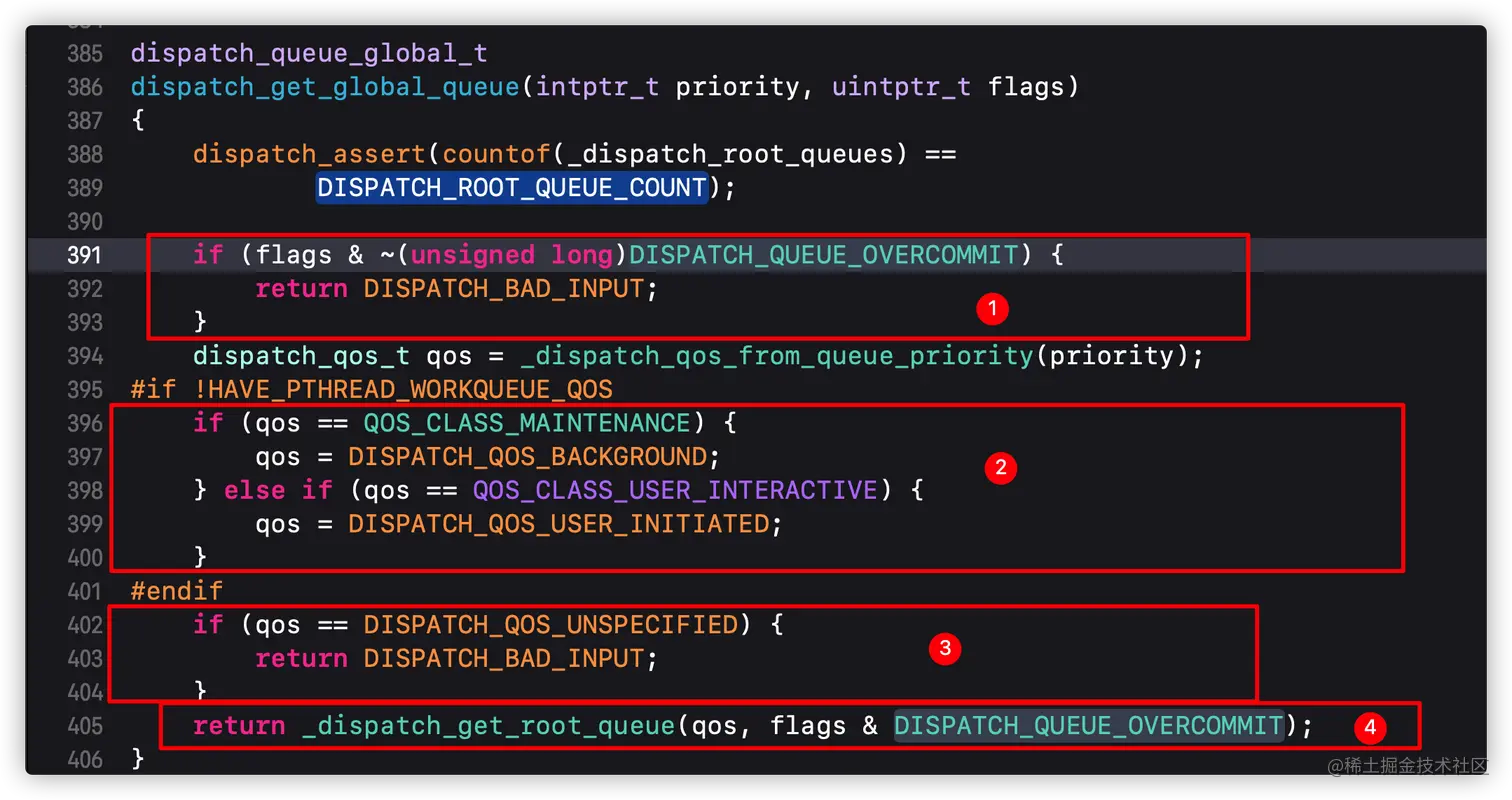
Task: Select the _dispatch_get_root_queue call
Action: pos(488,726)
